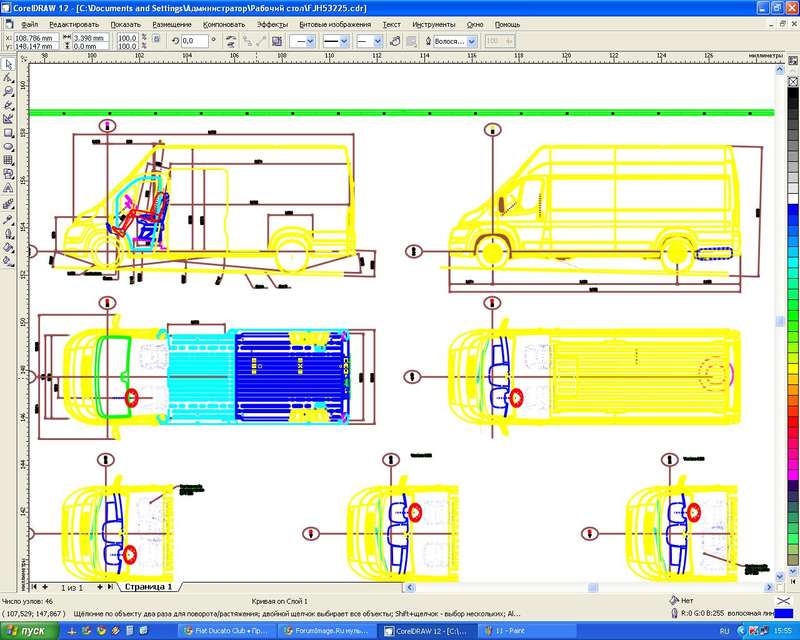Pick the Ellipse tool
This screenshot has width=800, height=640.
pos(8,146)
